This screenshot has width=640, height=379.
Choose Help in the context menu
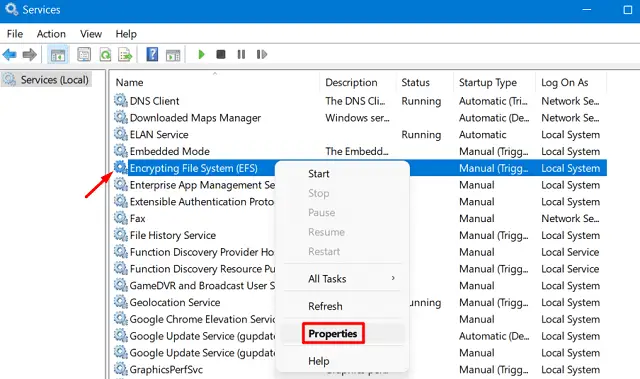[x=318, y=361]
